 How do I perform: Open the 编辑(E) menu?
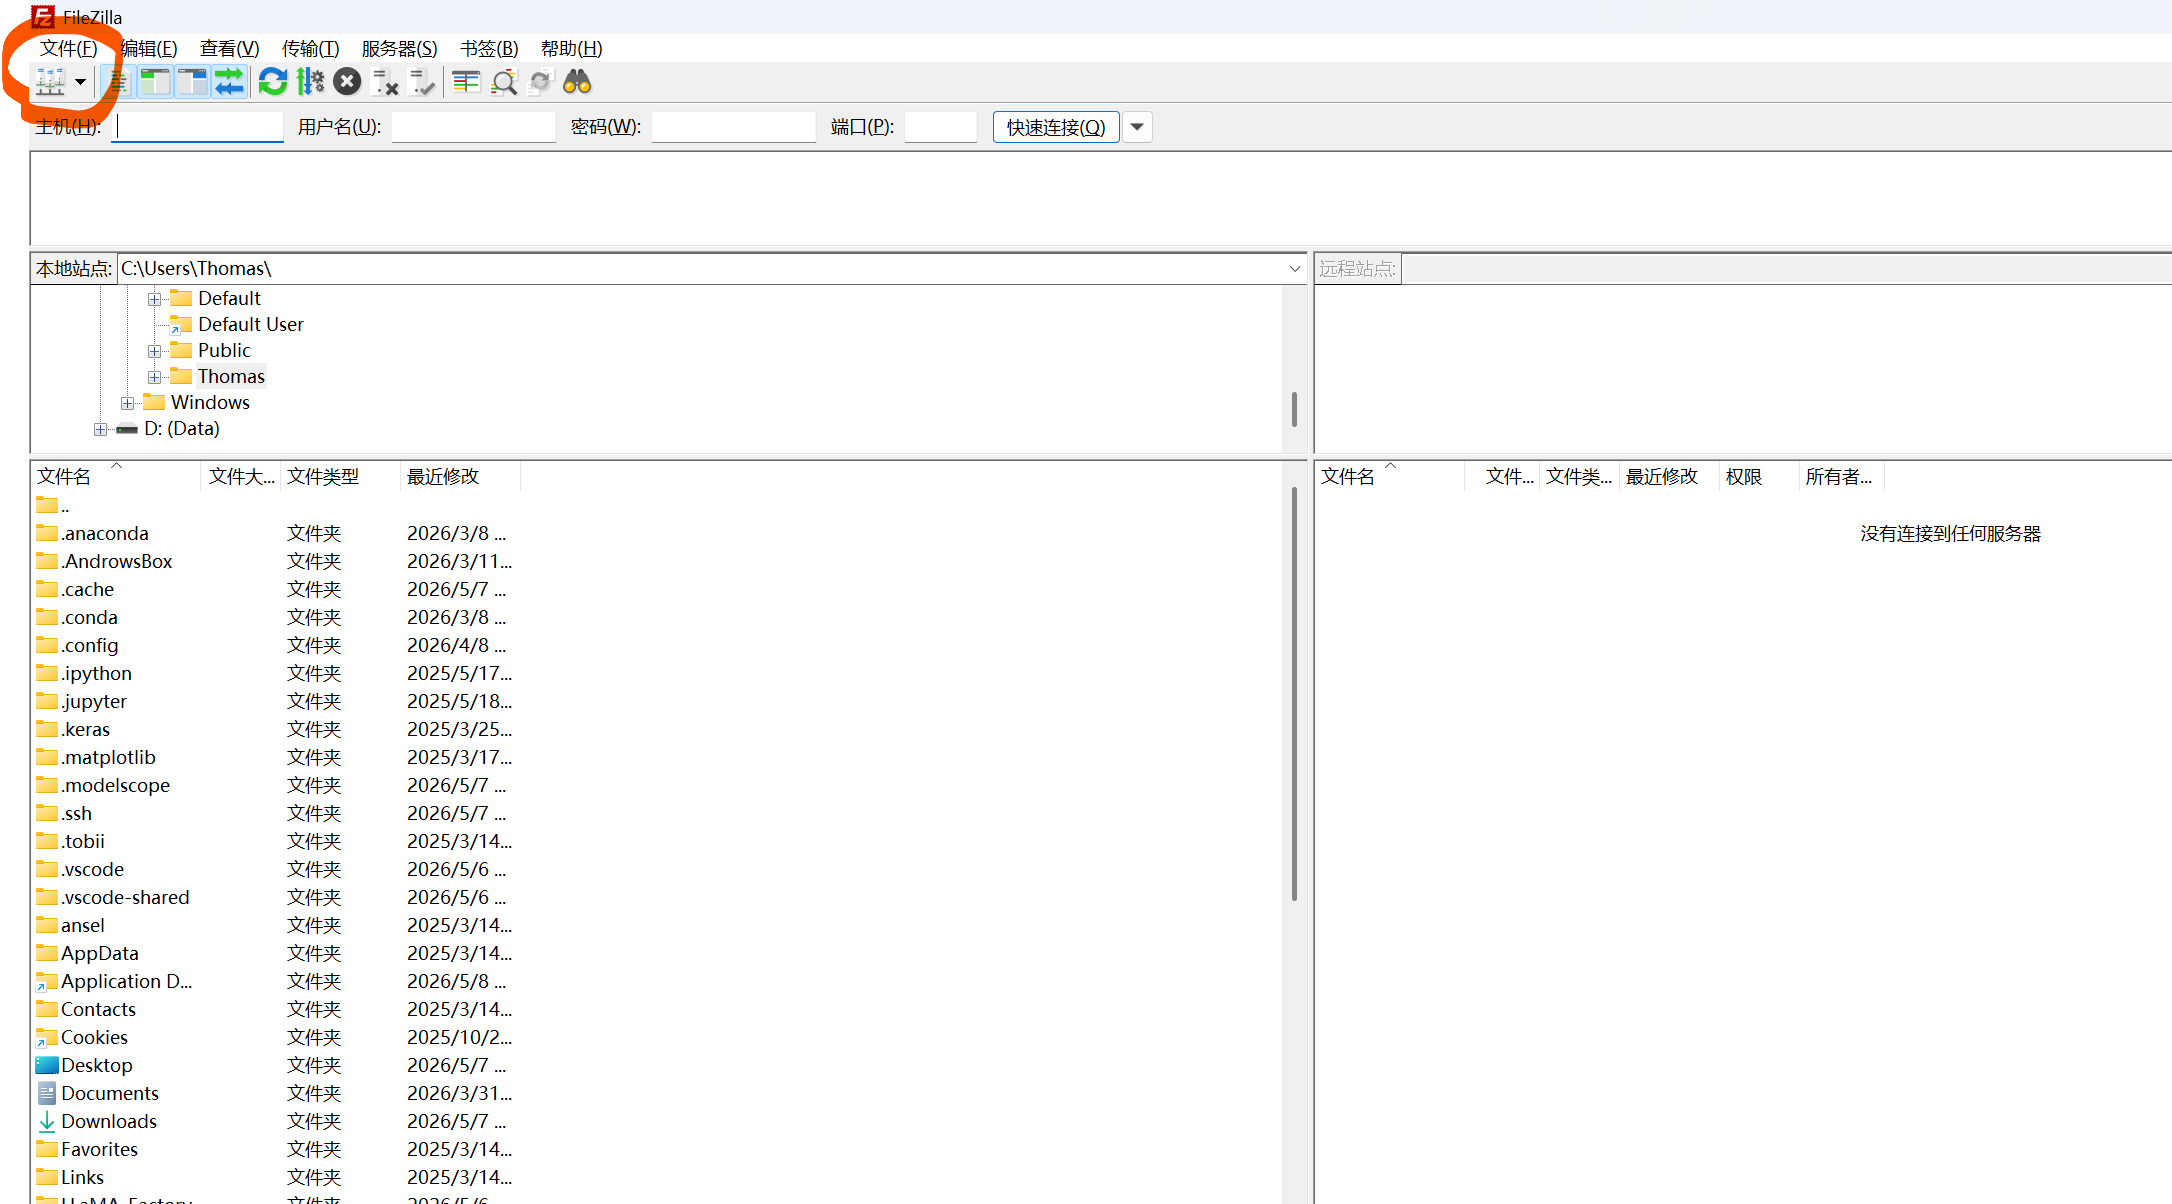(149, 48)
